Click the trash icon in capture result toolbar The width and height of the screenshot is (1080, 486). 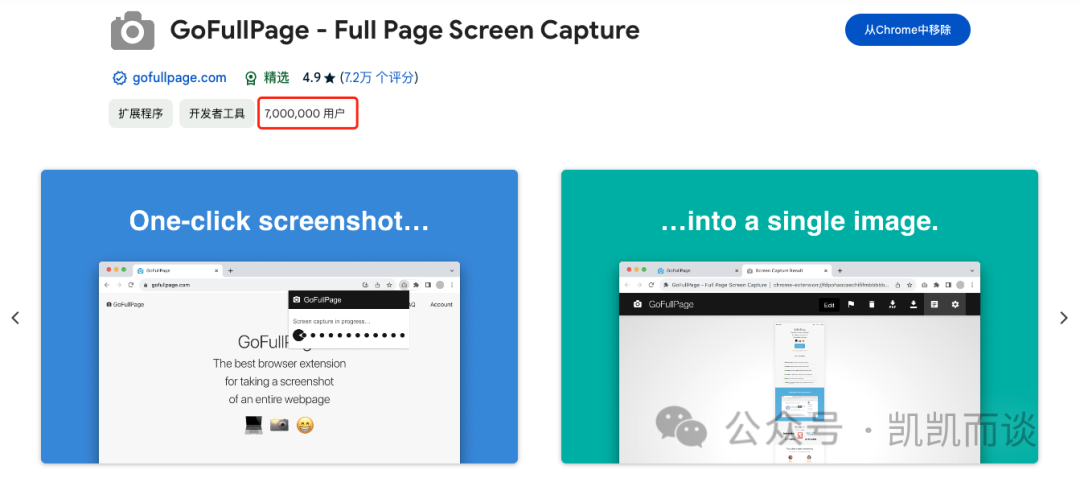click(872, 304)
